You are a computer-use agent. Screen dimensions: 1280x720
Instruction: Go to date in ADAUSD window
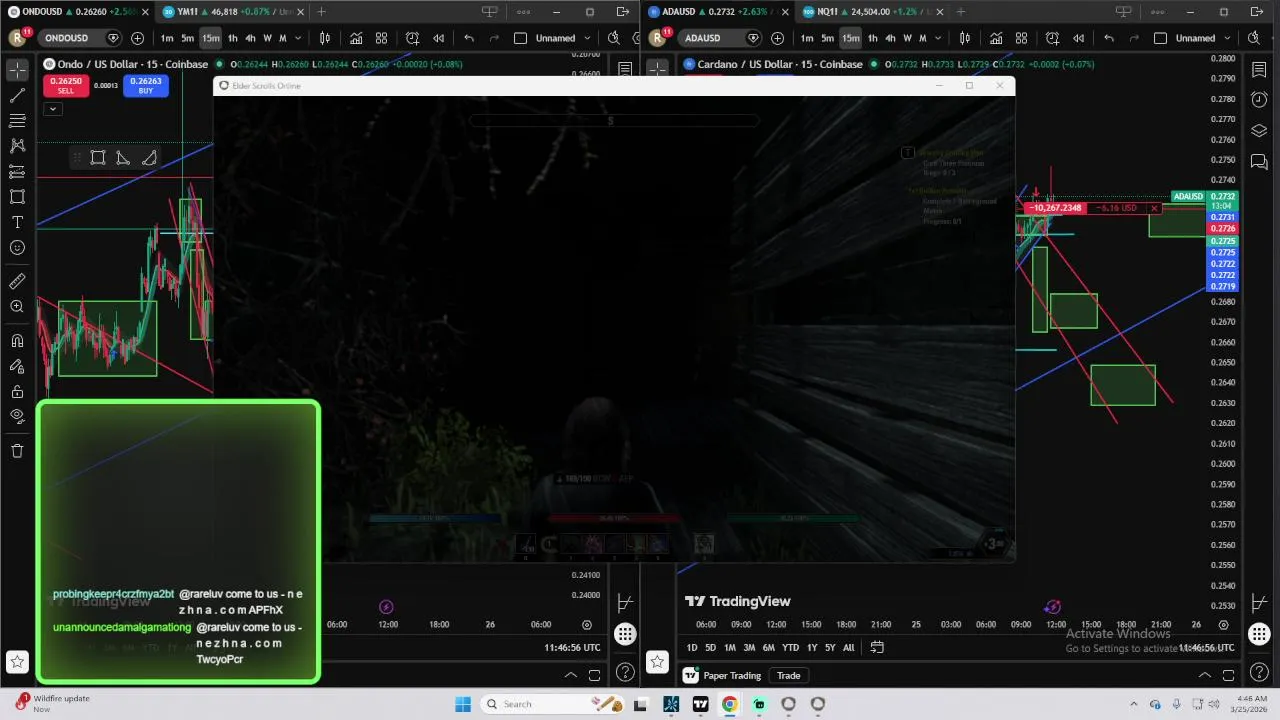click(877, 648)
